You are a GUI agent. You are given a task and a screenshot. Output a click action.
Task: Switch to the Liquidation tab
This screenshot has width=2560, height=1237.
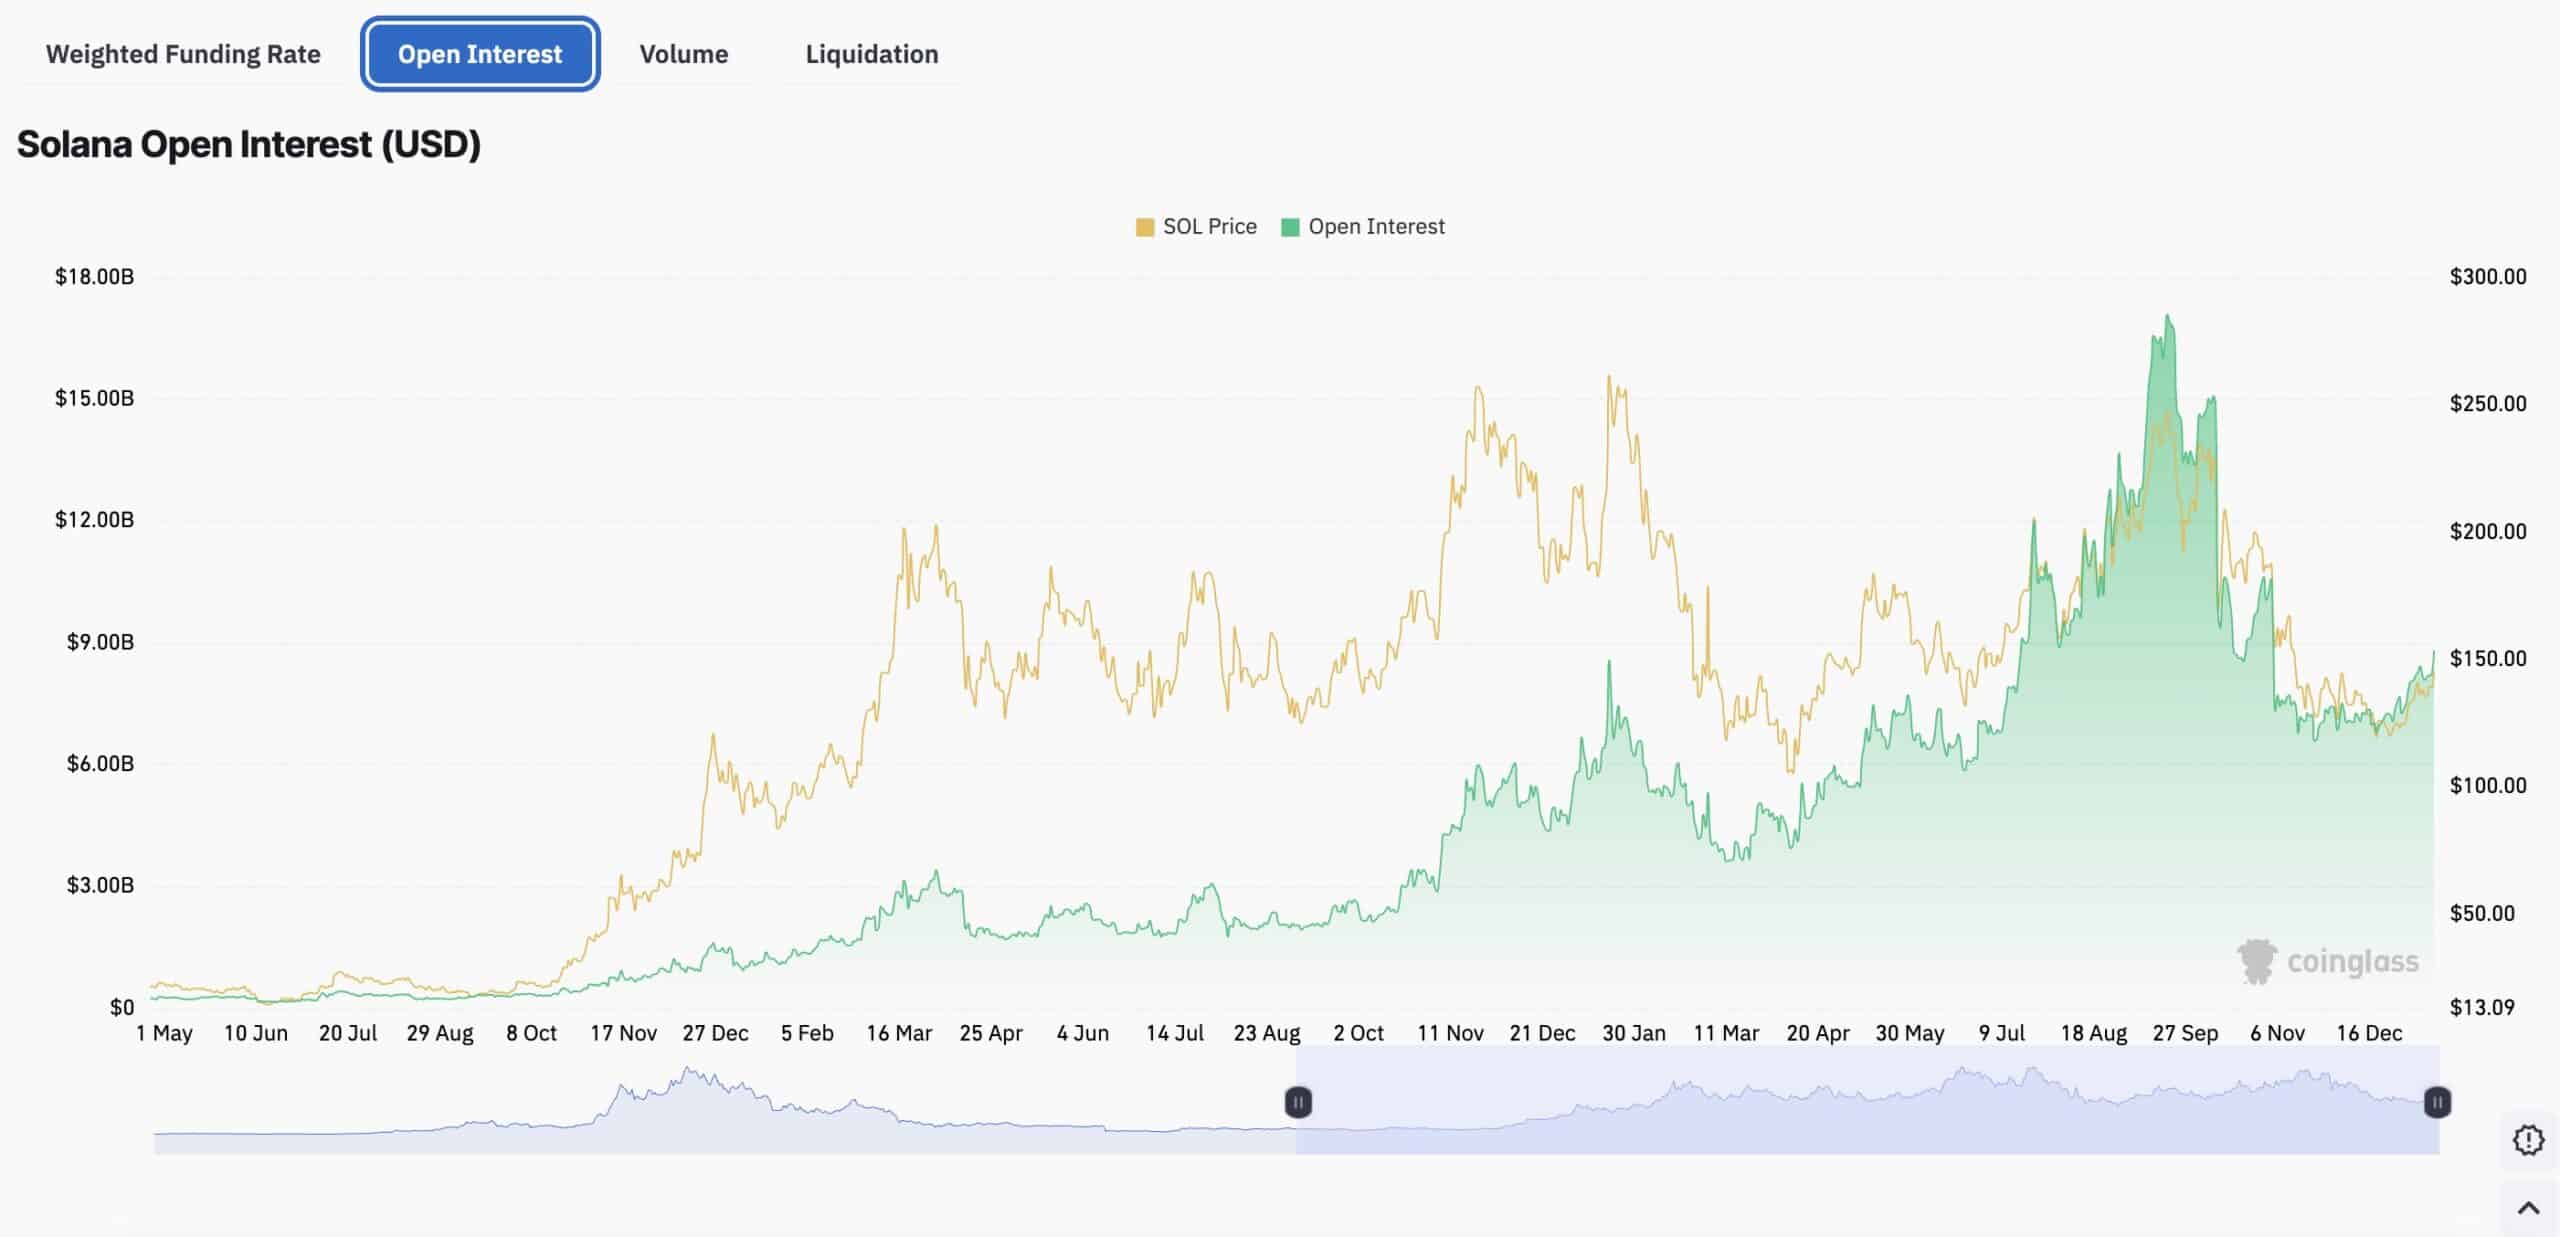872,54
